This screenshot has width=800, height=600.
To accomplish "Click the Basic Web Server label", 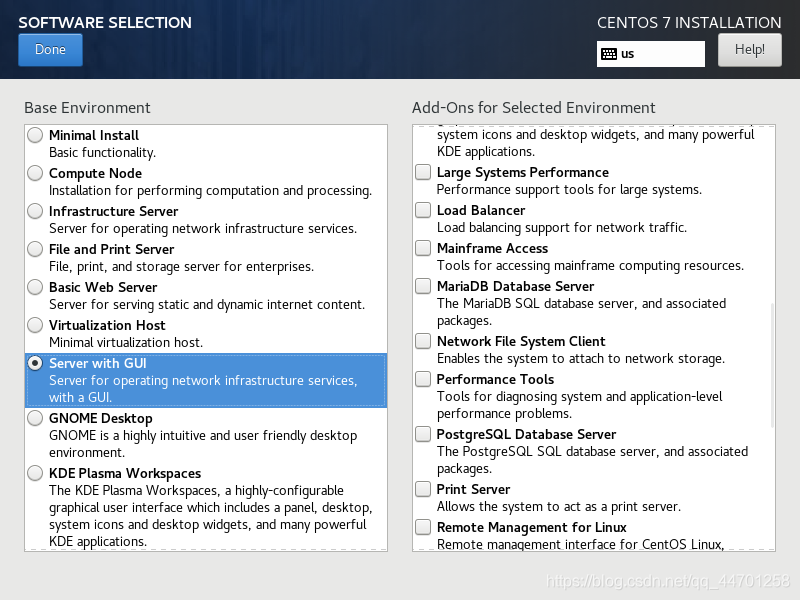I will (103, 287).
